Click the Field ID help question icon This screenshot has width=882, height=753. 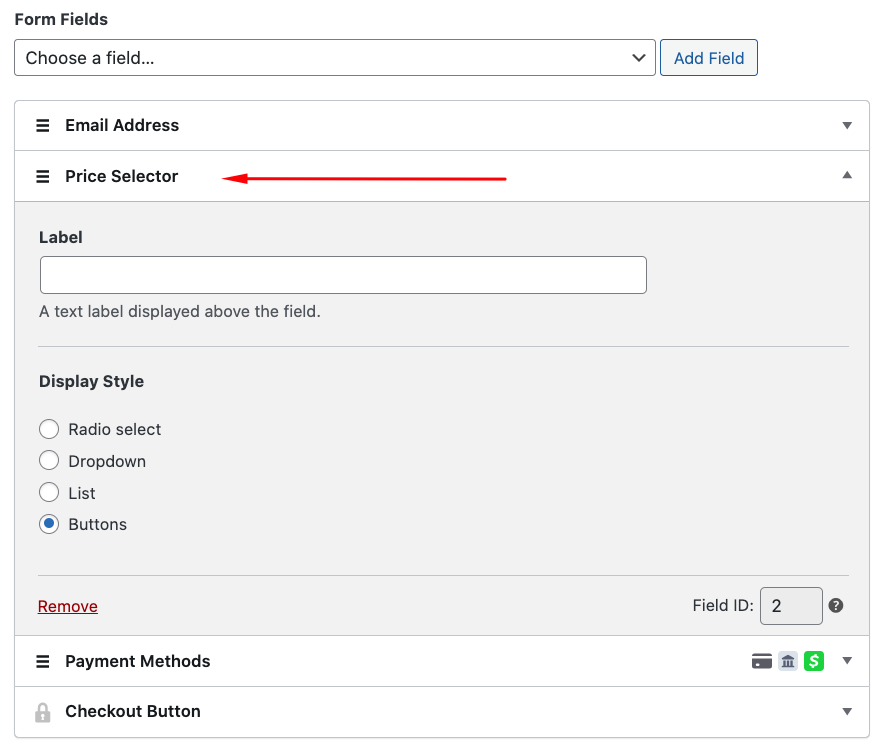[x=836, y=606]
